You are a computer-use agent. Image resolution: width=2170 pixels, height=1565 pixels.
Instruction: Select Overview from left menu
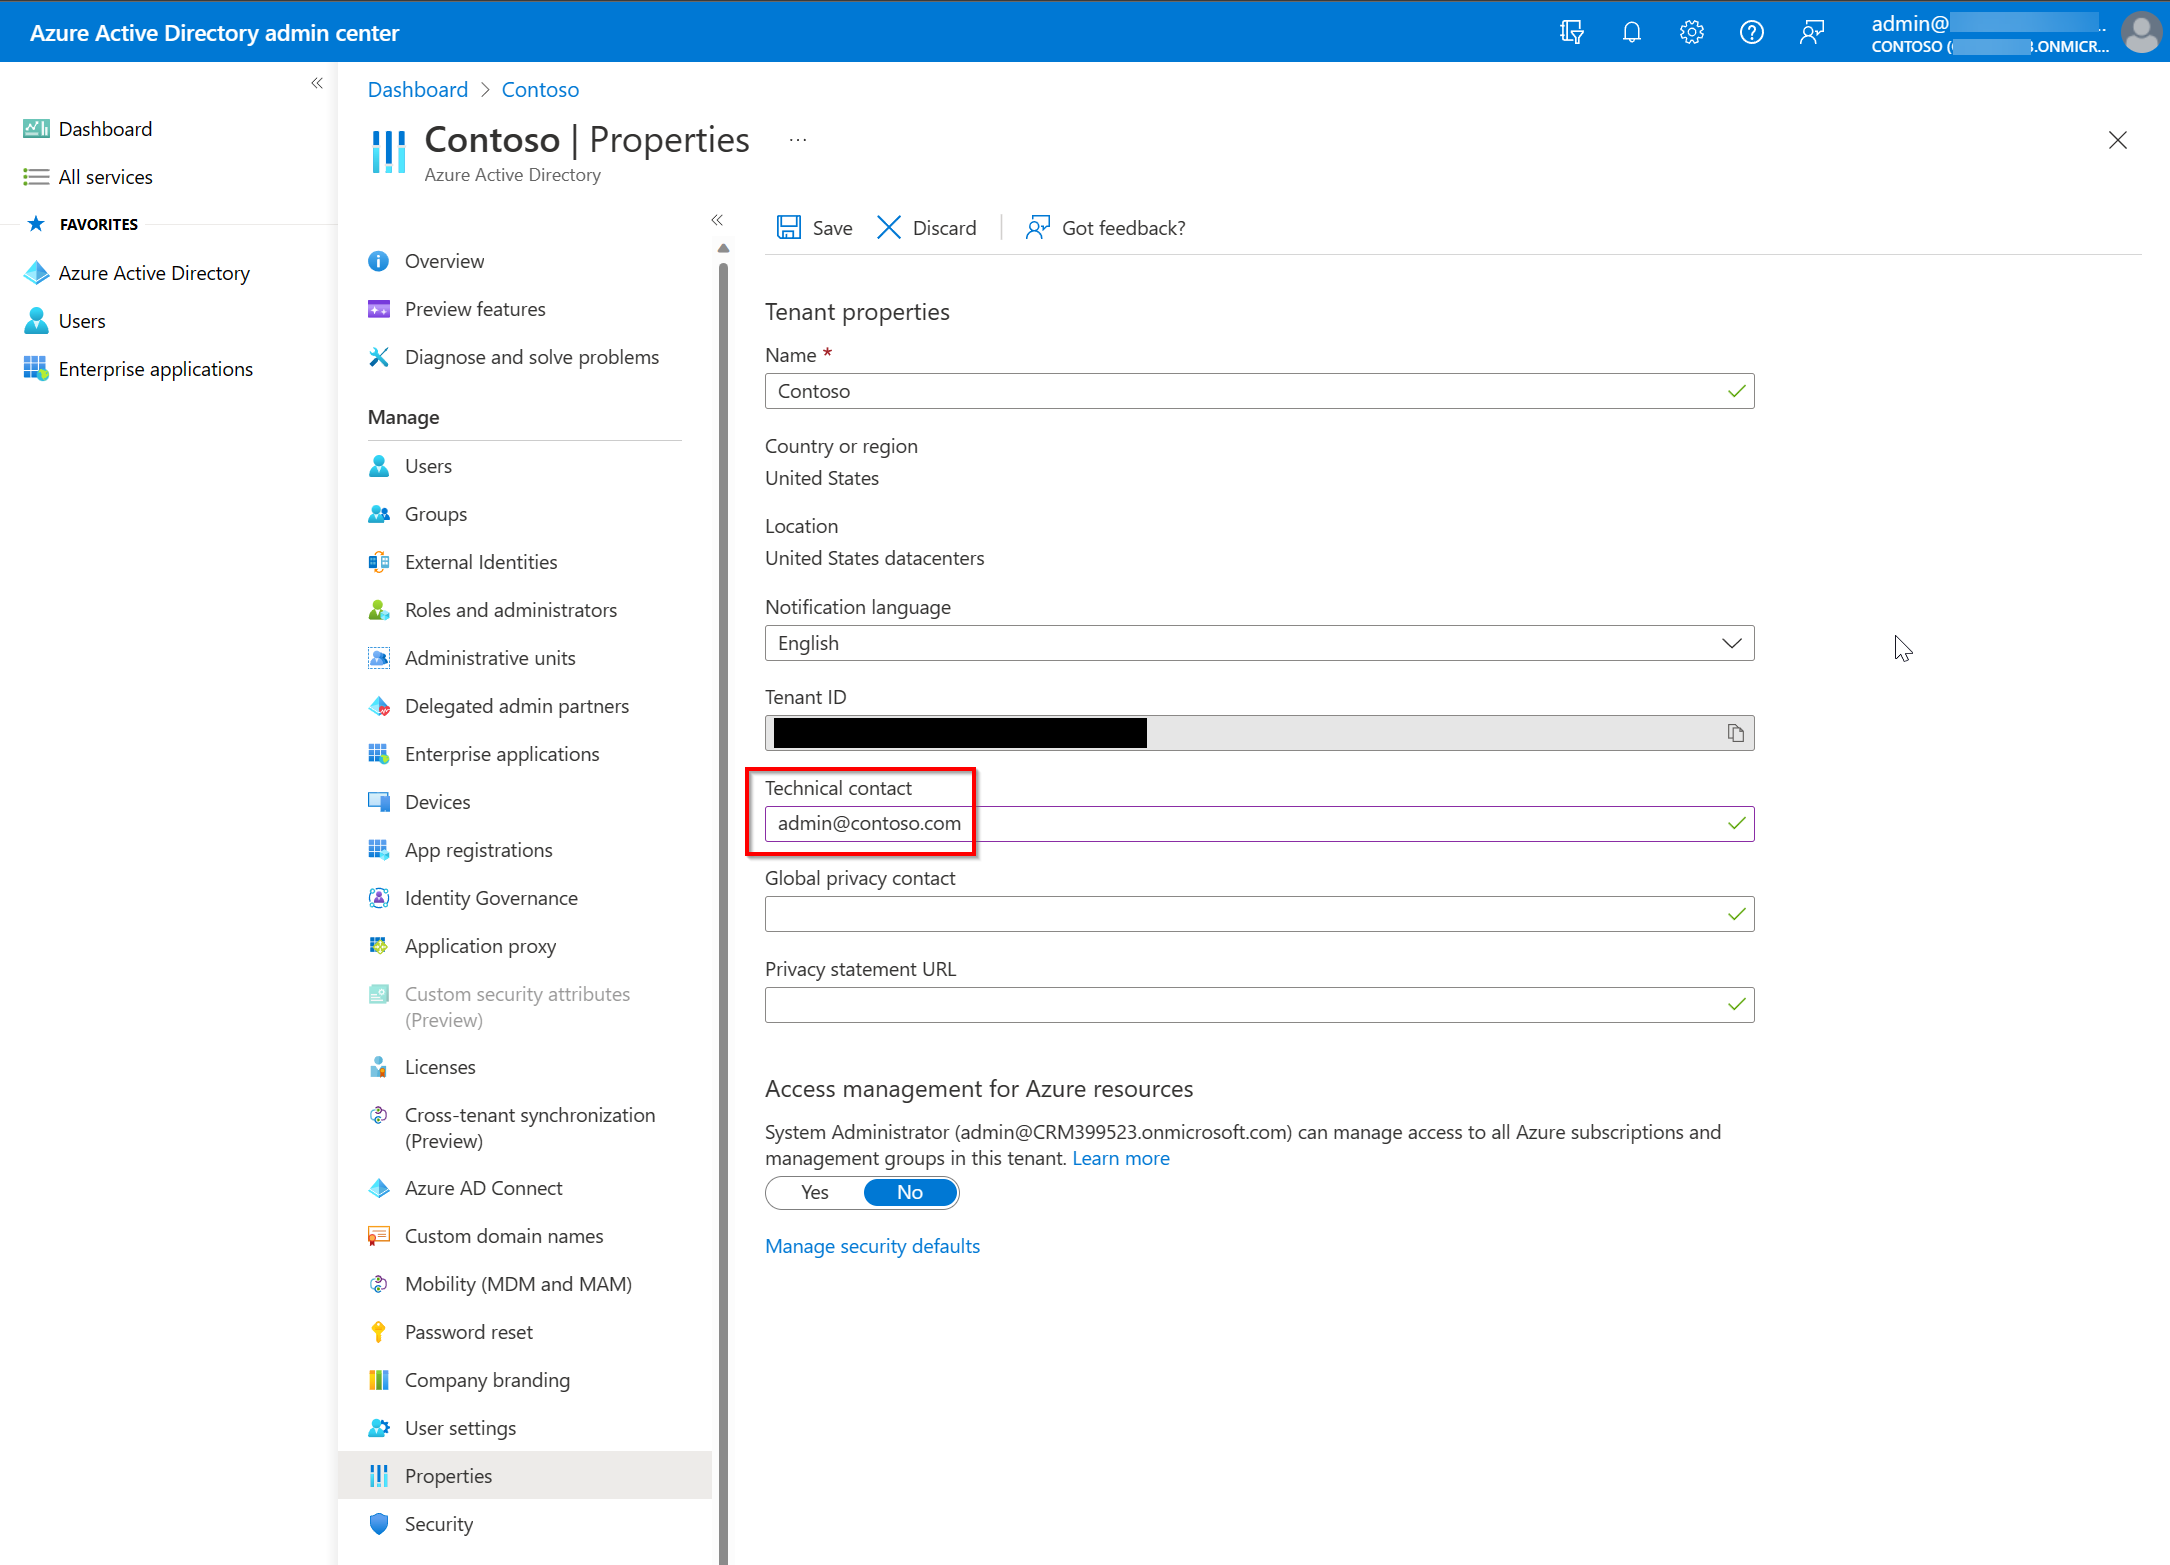(443, 259)
